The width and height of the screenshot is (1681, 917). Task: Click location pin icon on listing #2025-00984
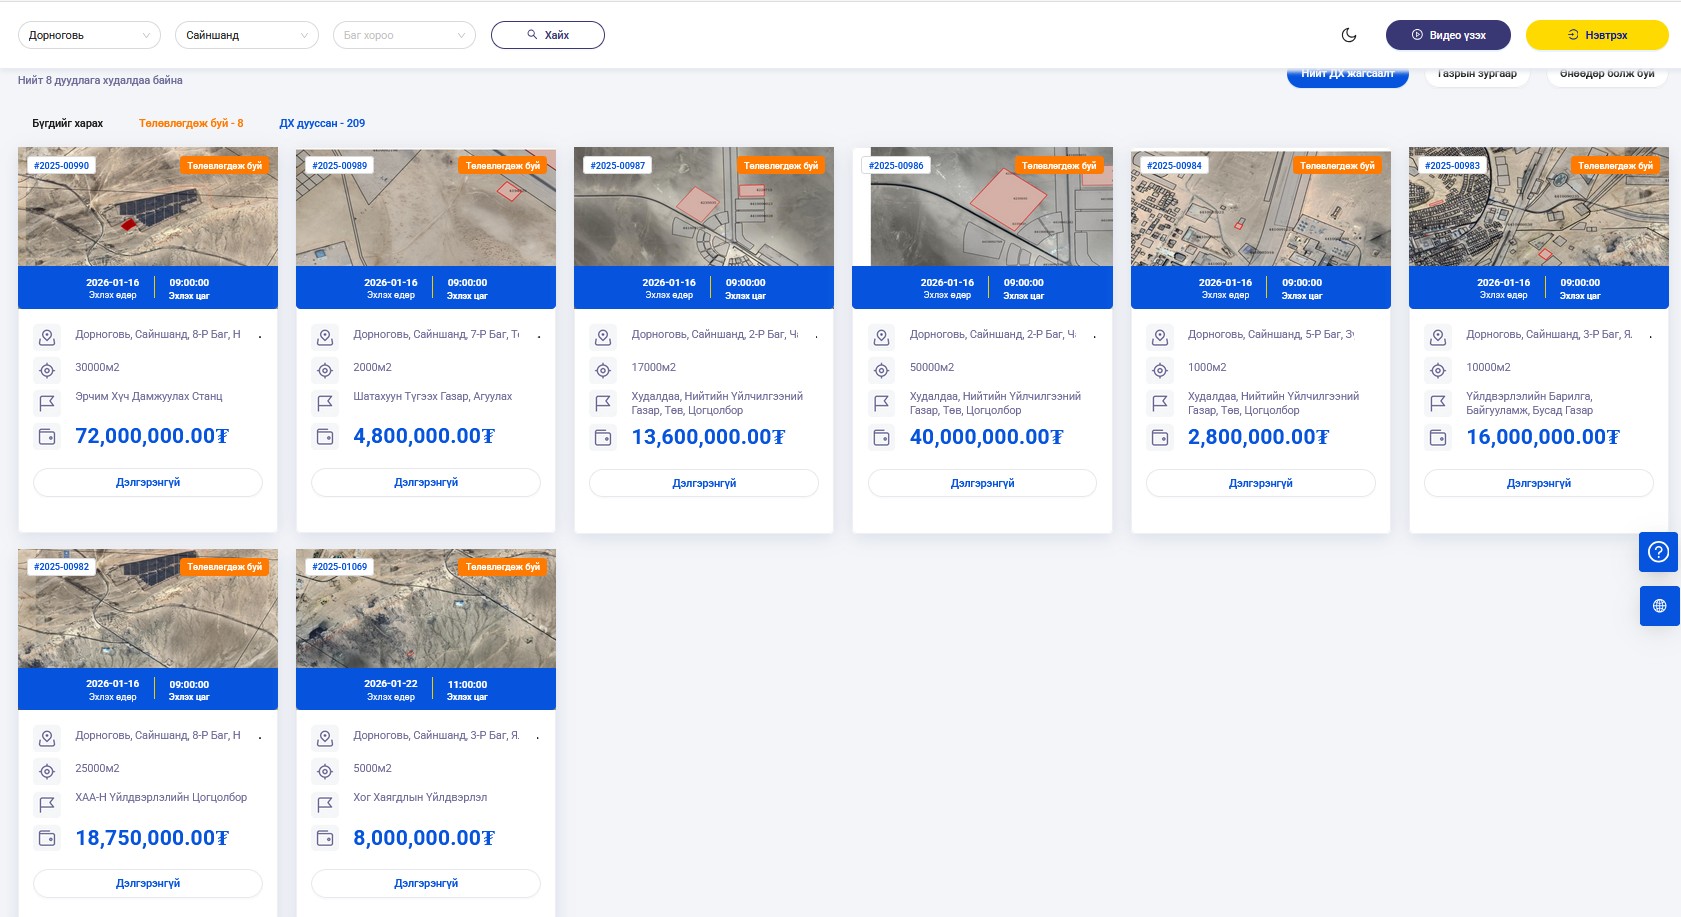(1160, 338)
